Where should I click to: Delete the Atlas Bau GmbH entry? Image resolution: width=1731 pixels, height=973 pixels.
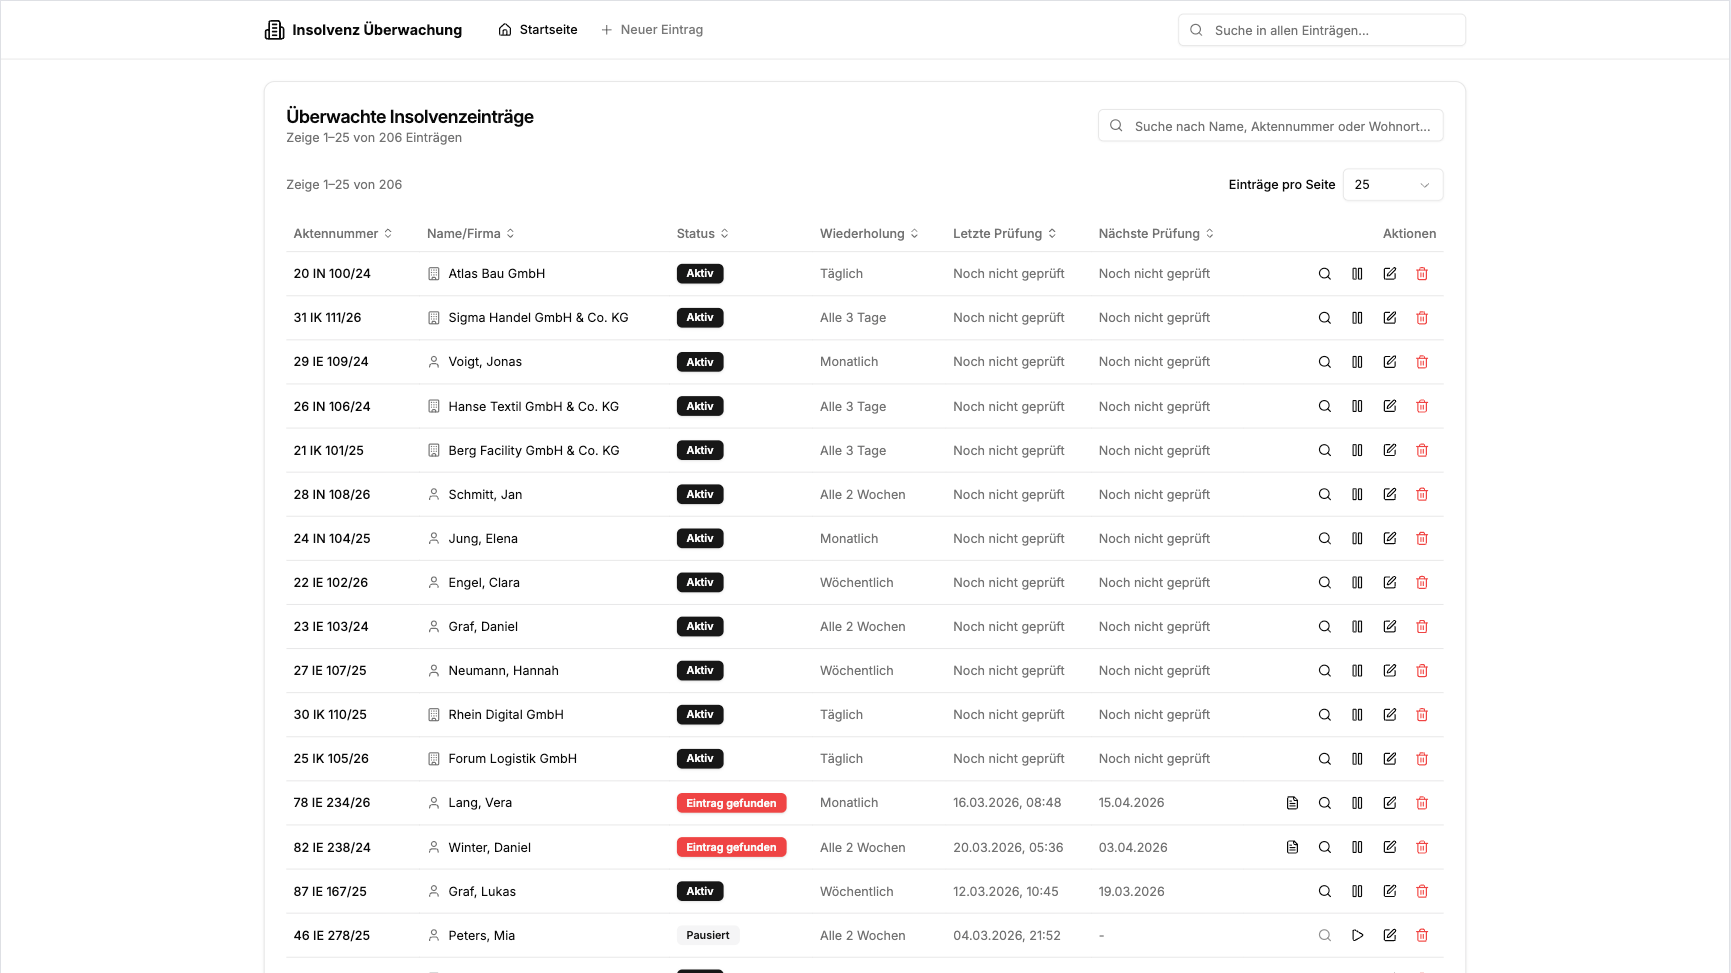pyautogui.click(x=1421, y=274)
